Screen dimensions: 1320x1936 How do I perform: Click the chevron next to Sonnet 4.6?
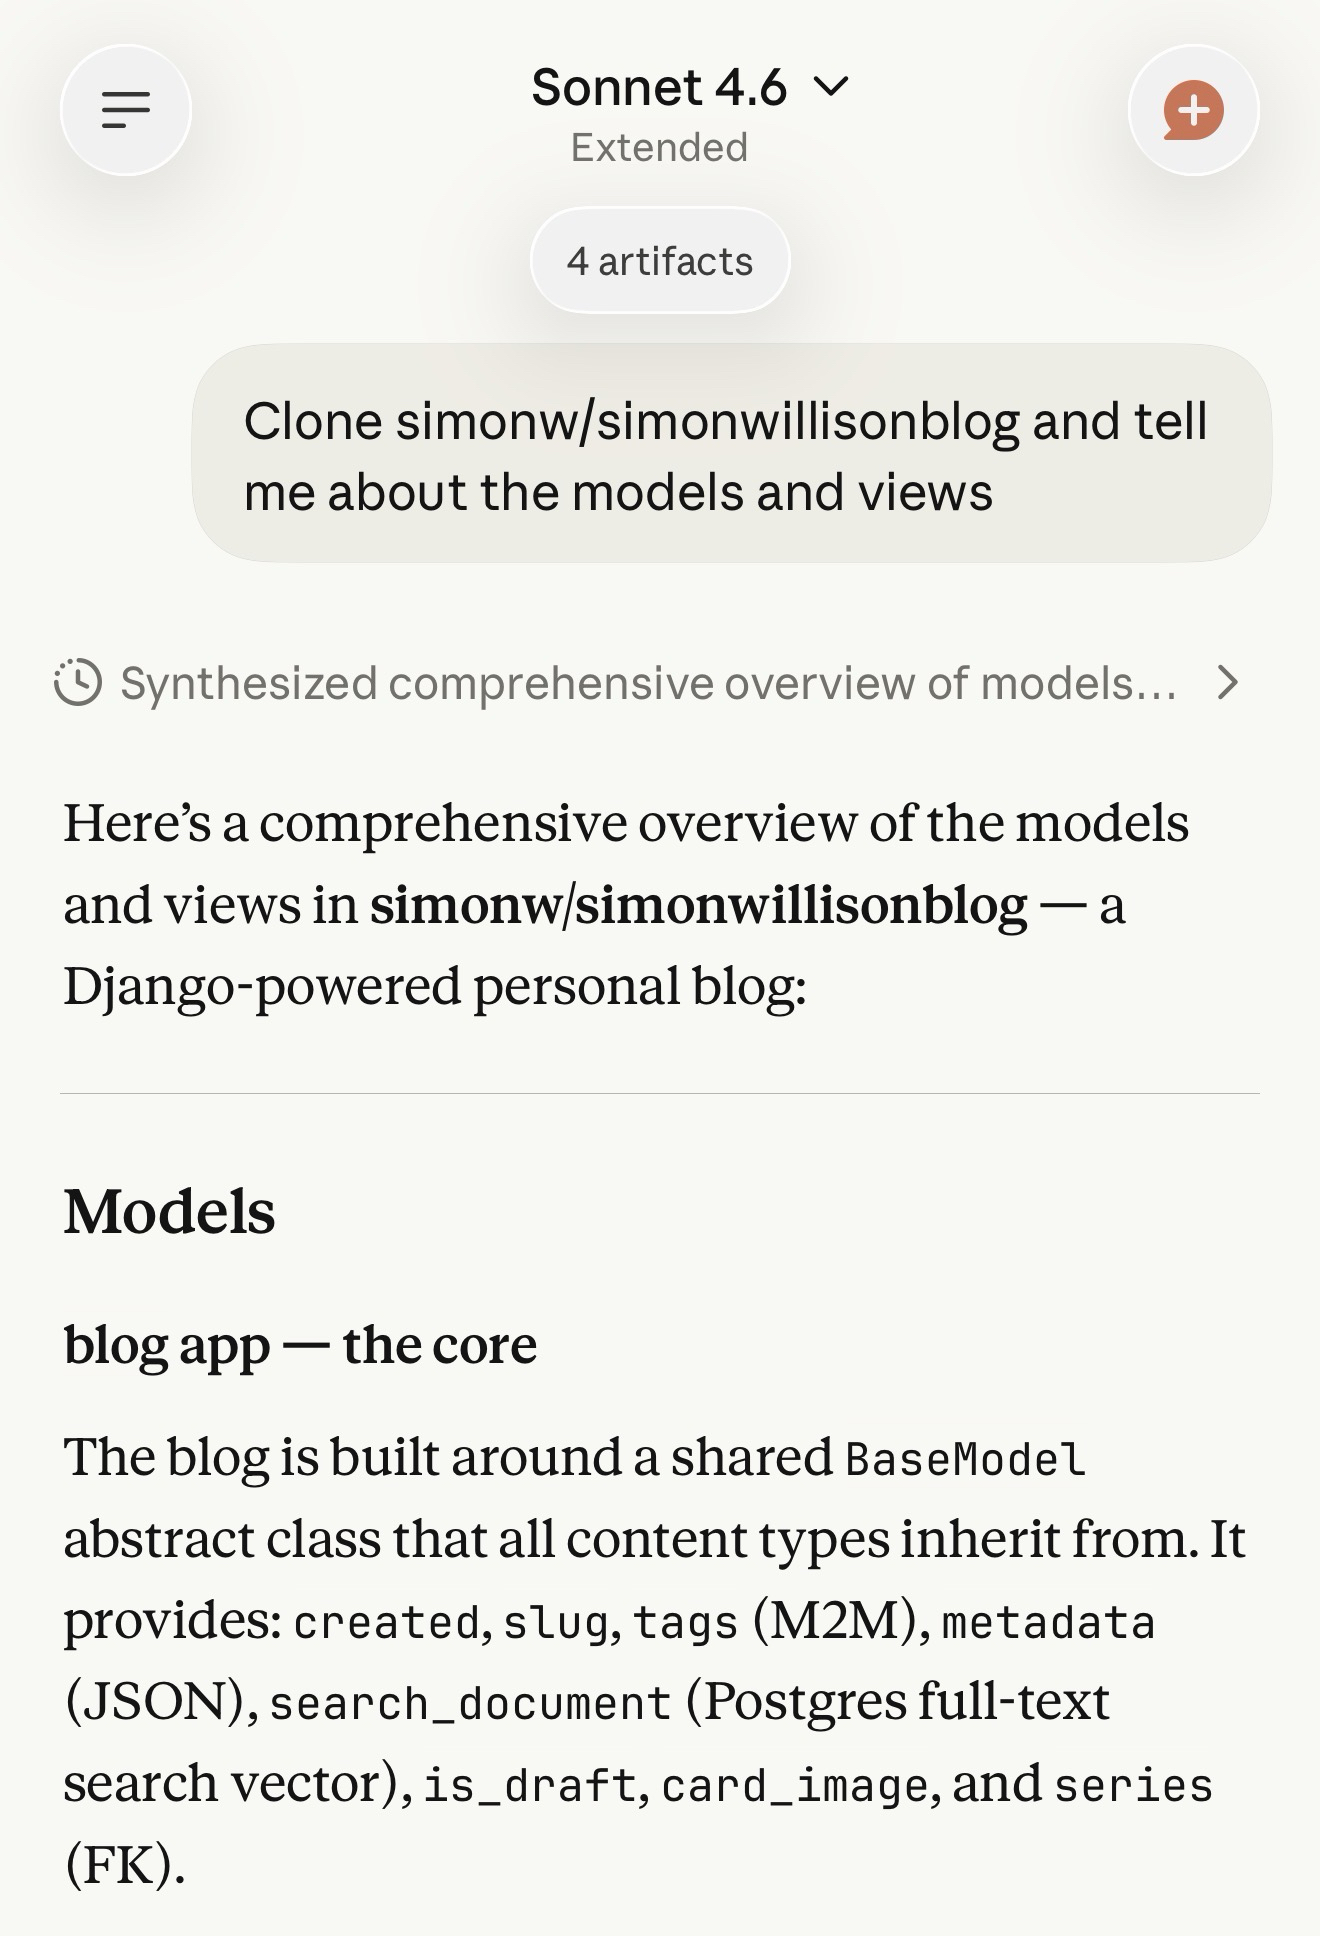tap(831, 86)
